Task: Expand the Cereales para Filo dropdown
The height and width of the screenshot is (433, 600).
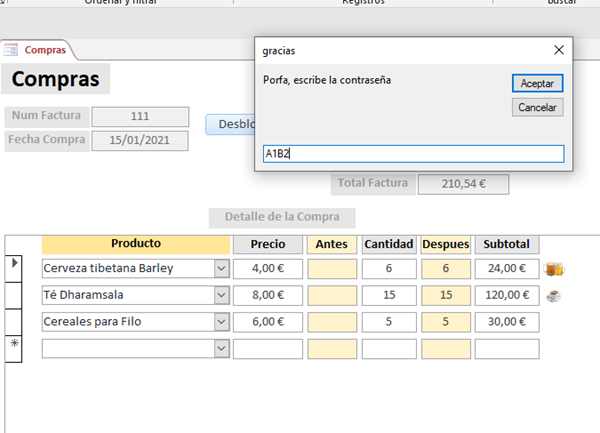Action: [x=221, y=322]
